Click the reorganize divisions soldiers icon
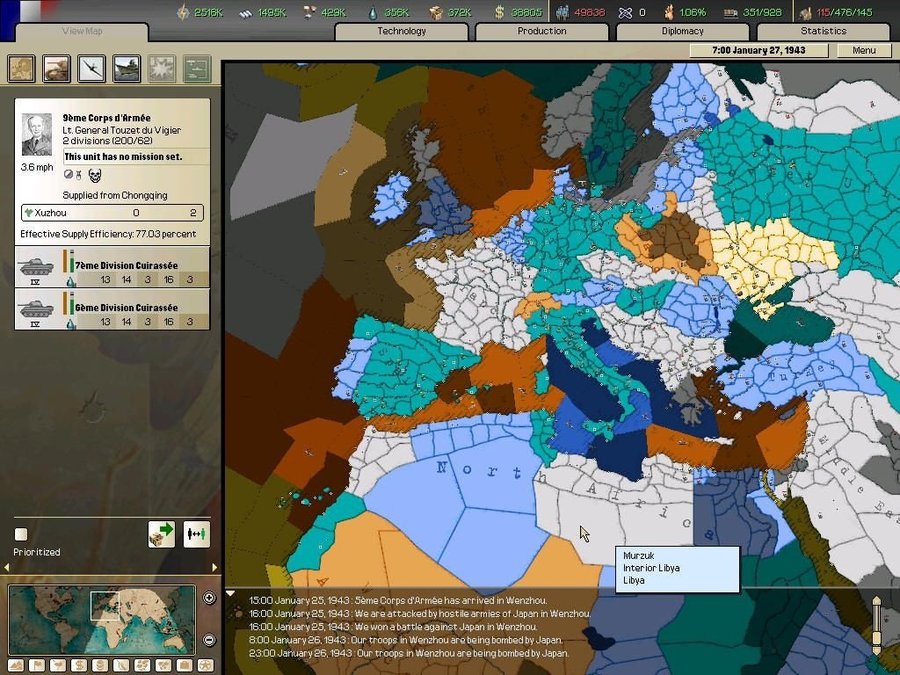The height and width of the screenshot is (675, 900). (x=196, y=534)
